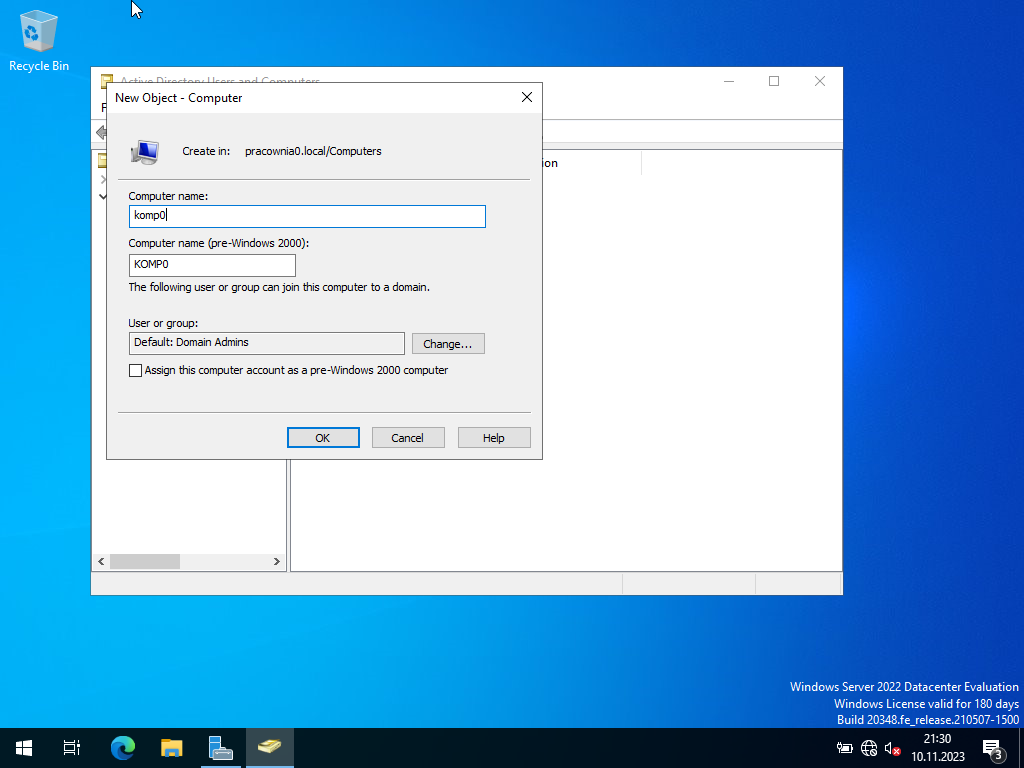The width and height of the screenshot is (1024, 768).
Task: Click the Change... button for user or group
Action: click(448, 344)
